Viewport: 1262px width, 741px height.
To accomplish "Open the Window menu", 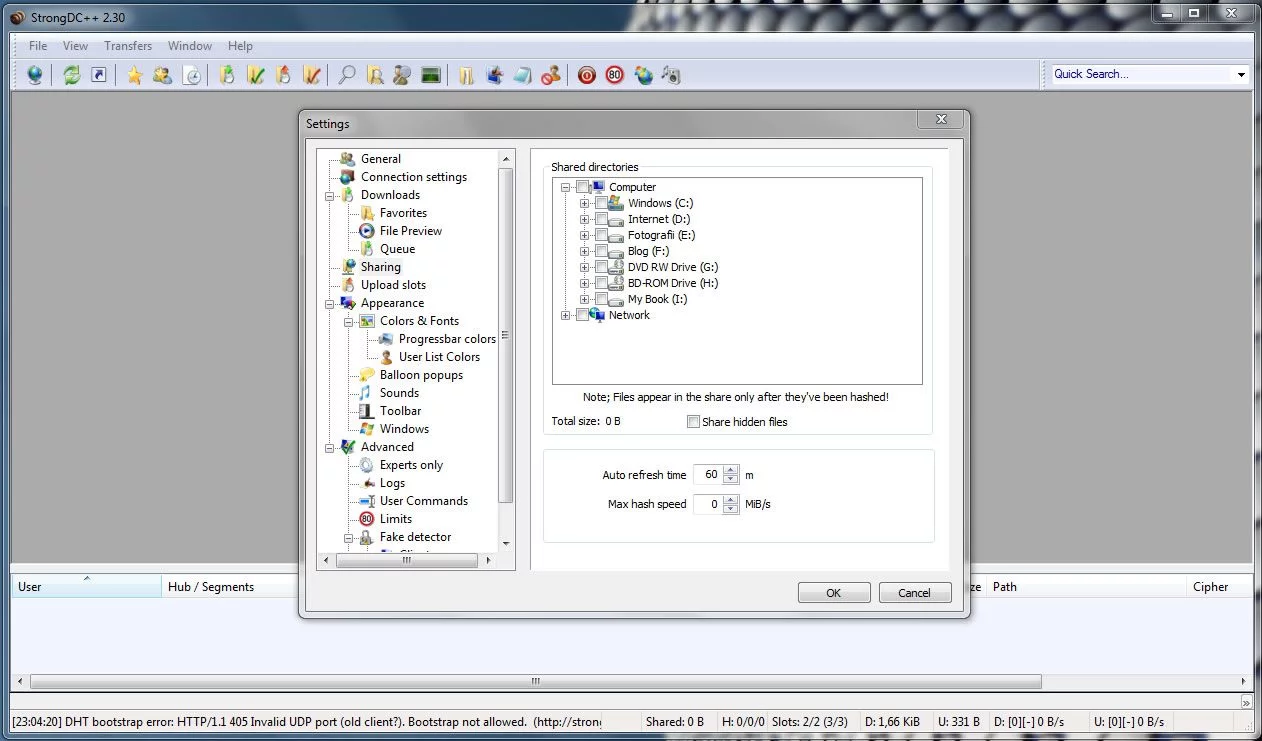I will [190, 46].
